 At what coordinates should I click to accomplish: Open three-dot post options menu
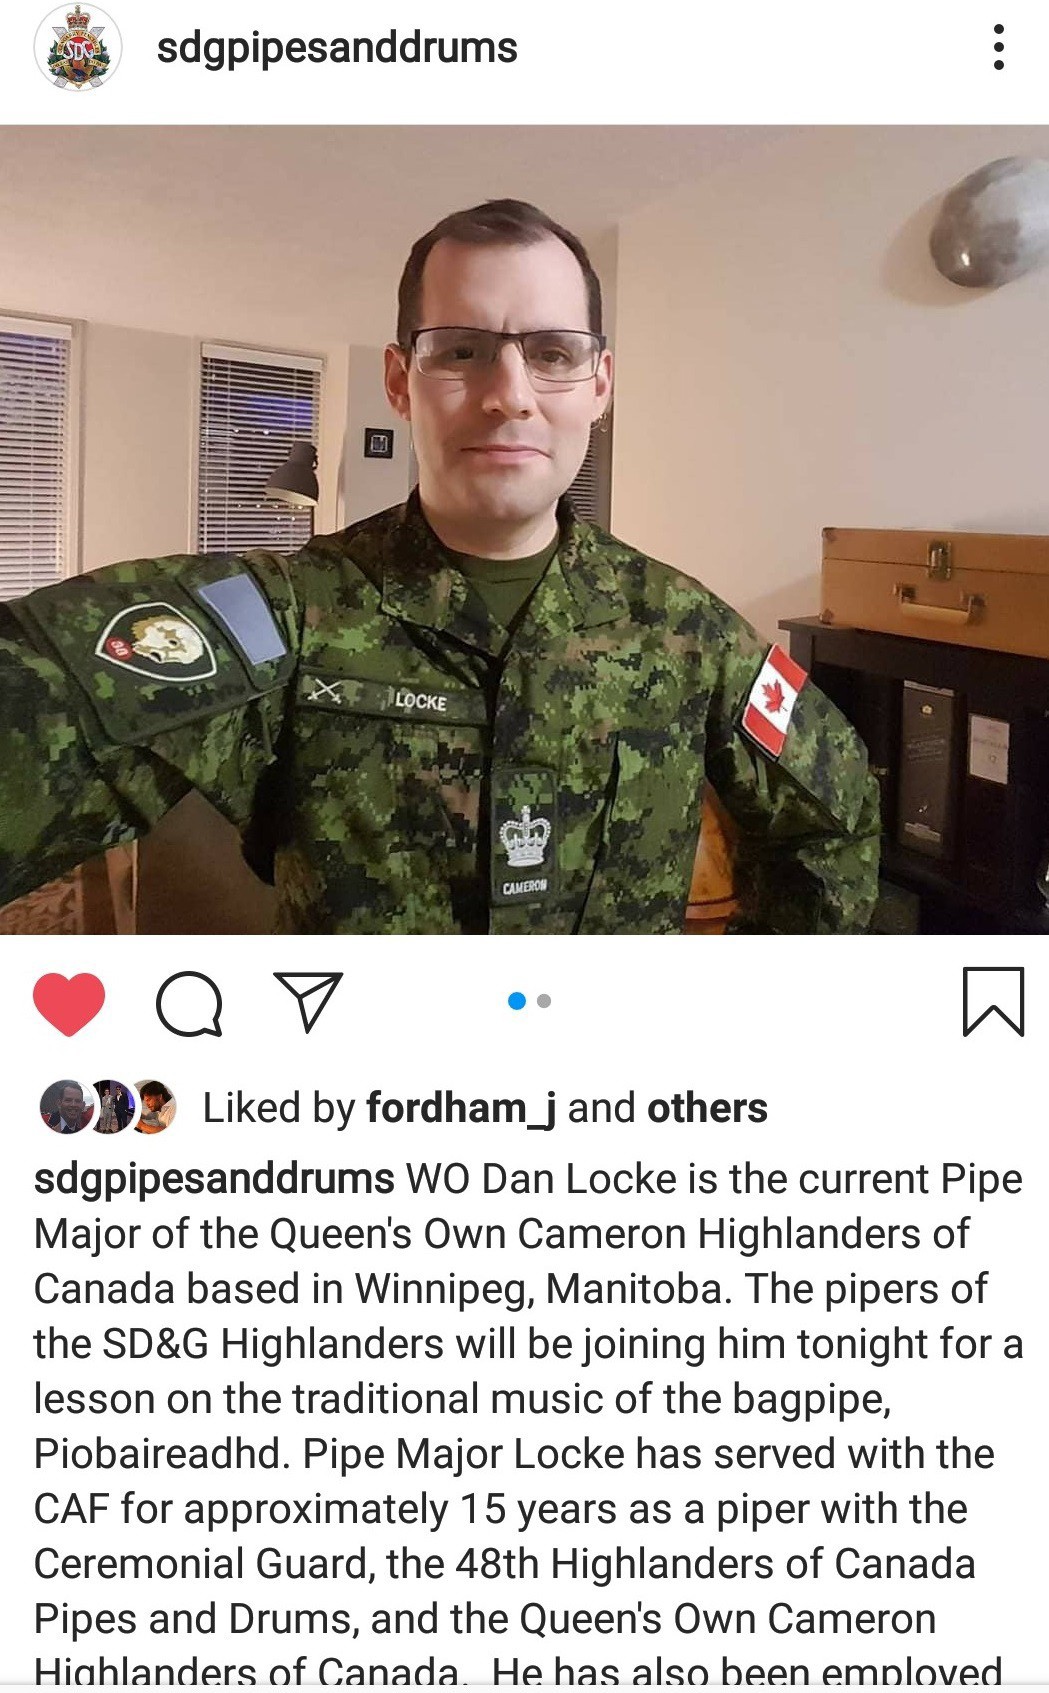998,48
